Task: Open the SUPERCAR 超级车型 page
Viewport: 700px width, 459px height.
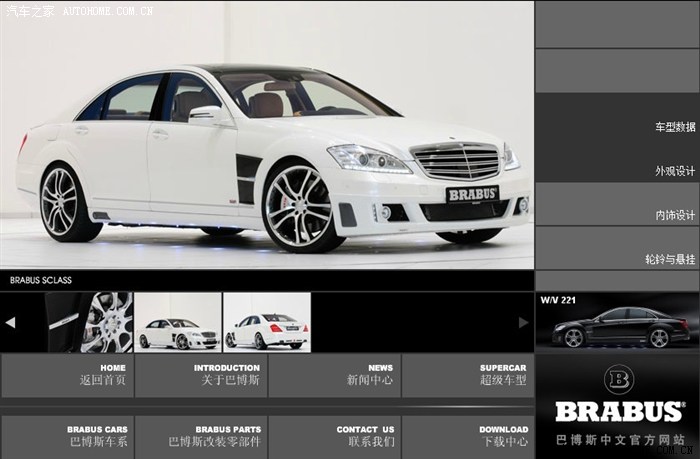Action: (468, 375)
